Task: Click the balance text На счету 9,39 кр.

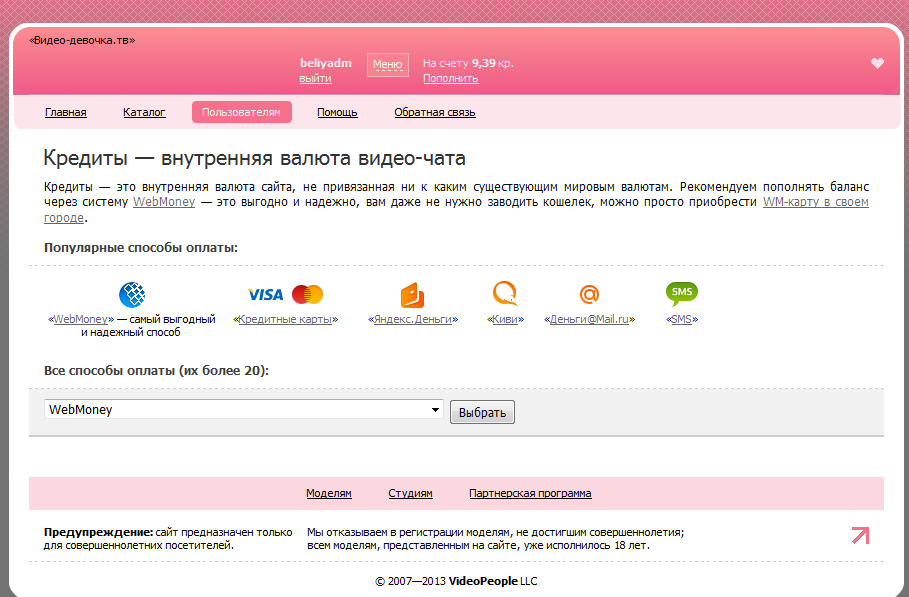Action: (468, 63)
